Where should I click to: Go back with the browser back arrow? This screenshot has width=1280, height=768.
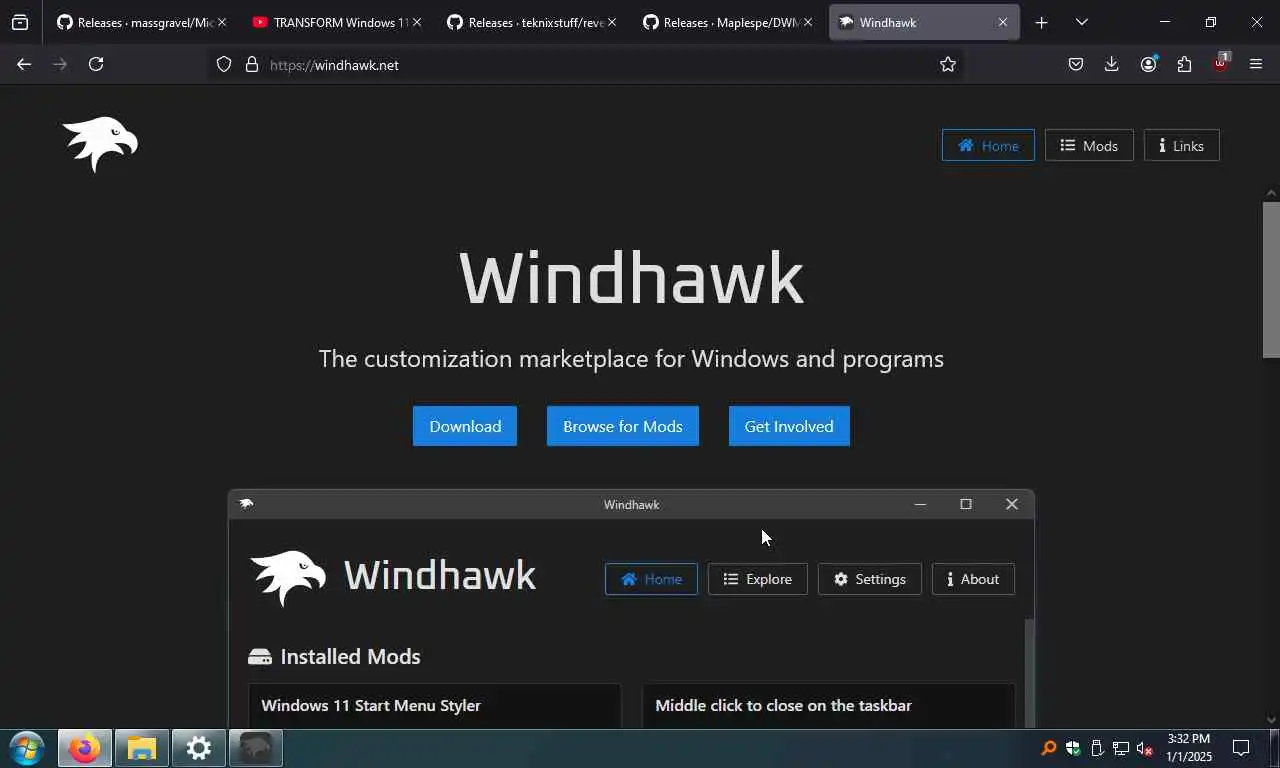click(x=24, y=64)
